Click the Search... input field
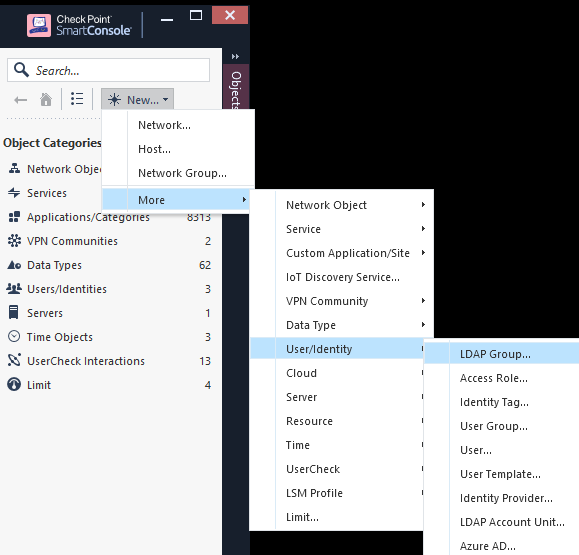 (109, 70)
